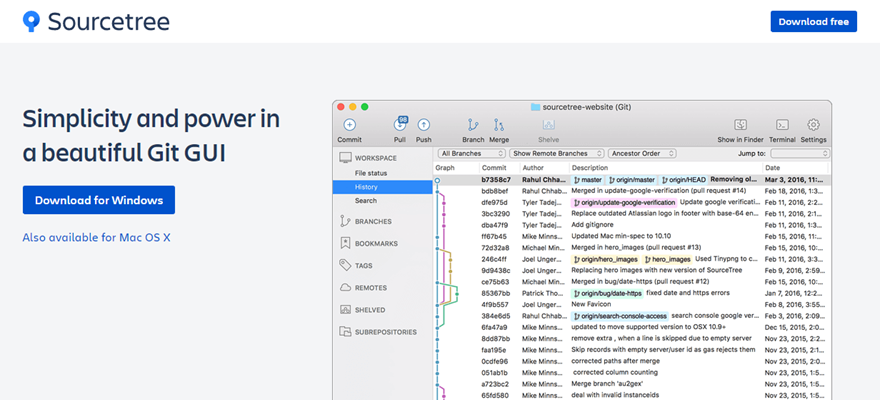Click the Push toolbar icon

[424, 125]
